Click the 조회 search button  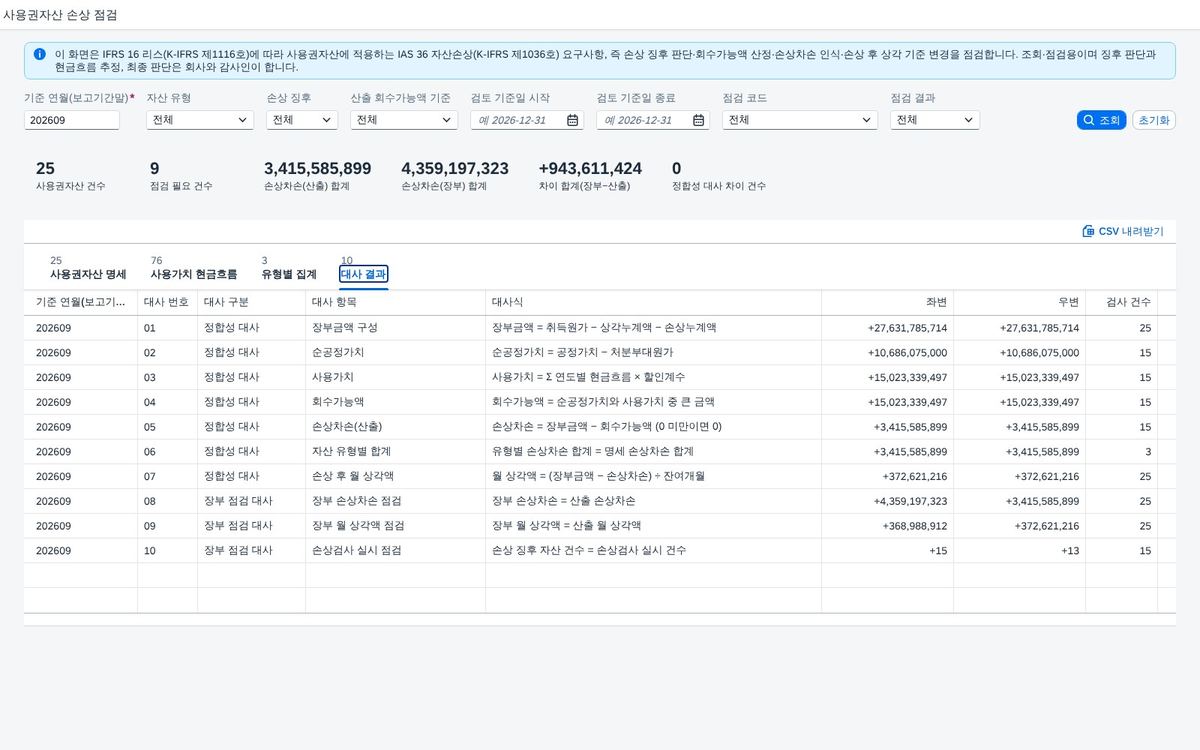coord(1101,120)
